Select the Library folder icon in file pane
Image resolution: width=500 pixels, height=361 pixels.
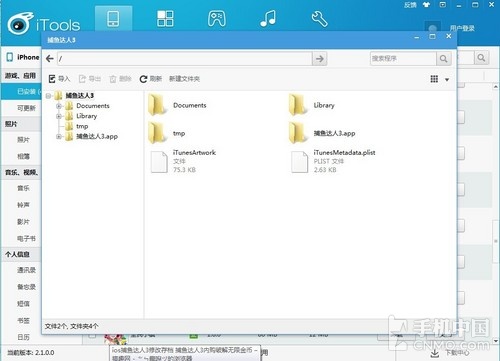click(x=298, y=105)
